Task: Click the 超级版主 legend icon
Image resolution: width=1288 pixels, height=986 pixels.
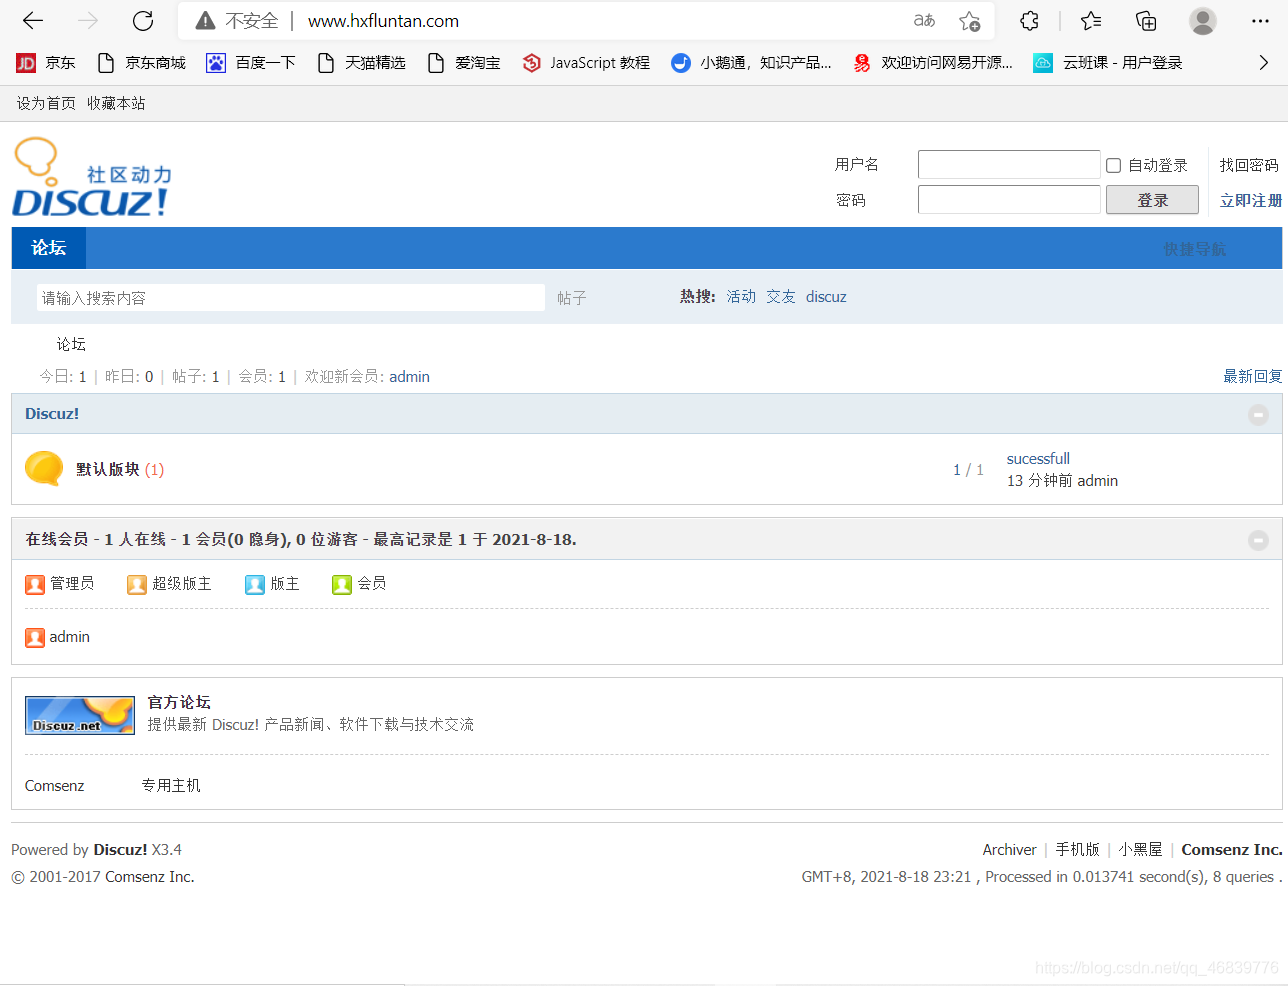Action: [x=137, y=584]
